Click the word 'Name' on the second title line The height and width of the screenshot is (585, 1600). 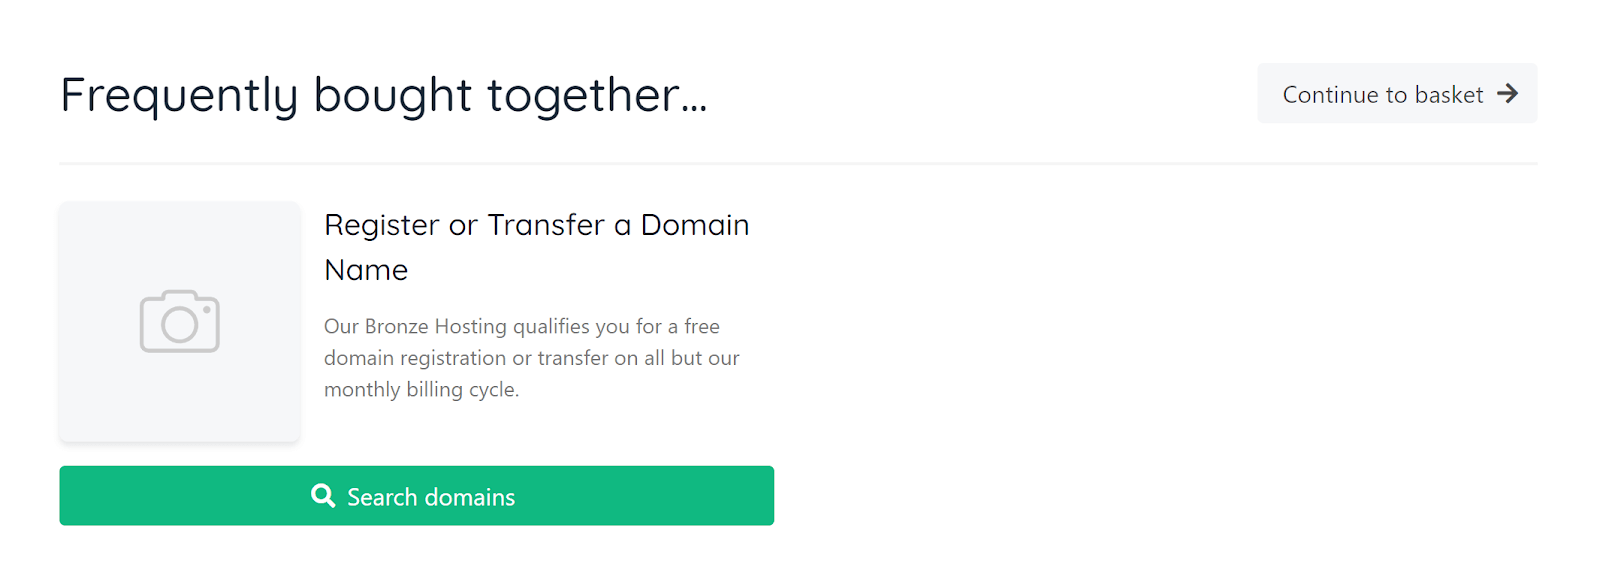point(366,270)
